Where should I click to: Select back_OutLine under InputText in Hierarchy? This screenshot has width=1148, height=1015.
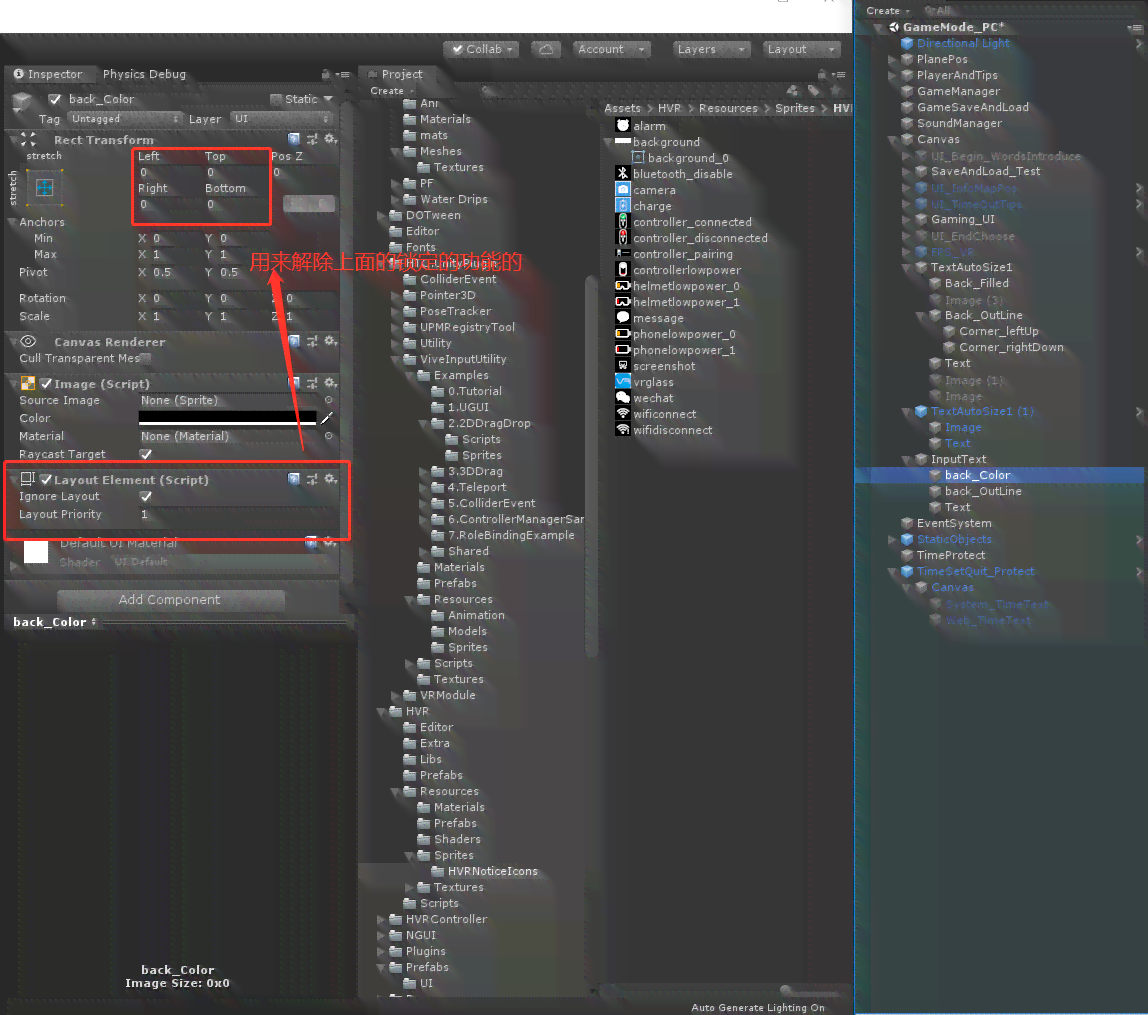(x=983, y=491)
